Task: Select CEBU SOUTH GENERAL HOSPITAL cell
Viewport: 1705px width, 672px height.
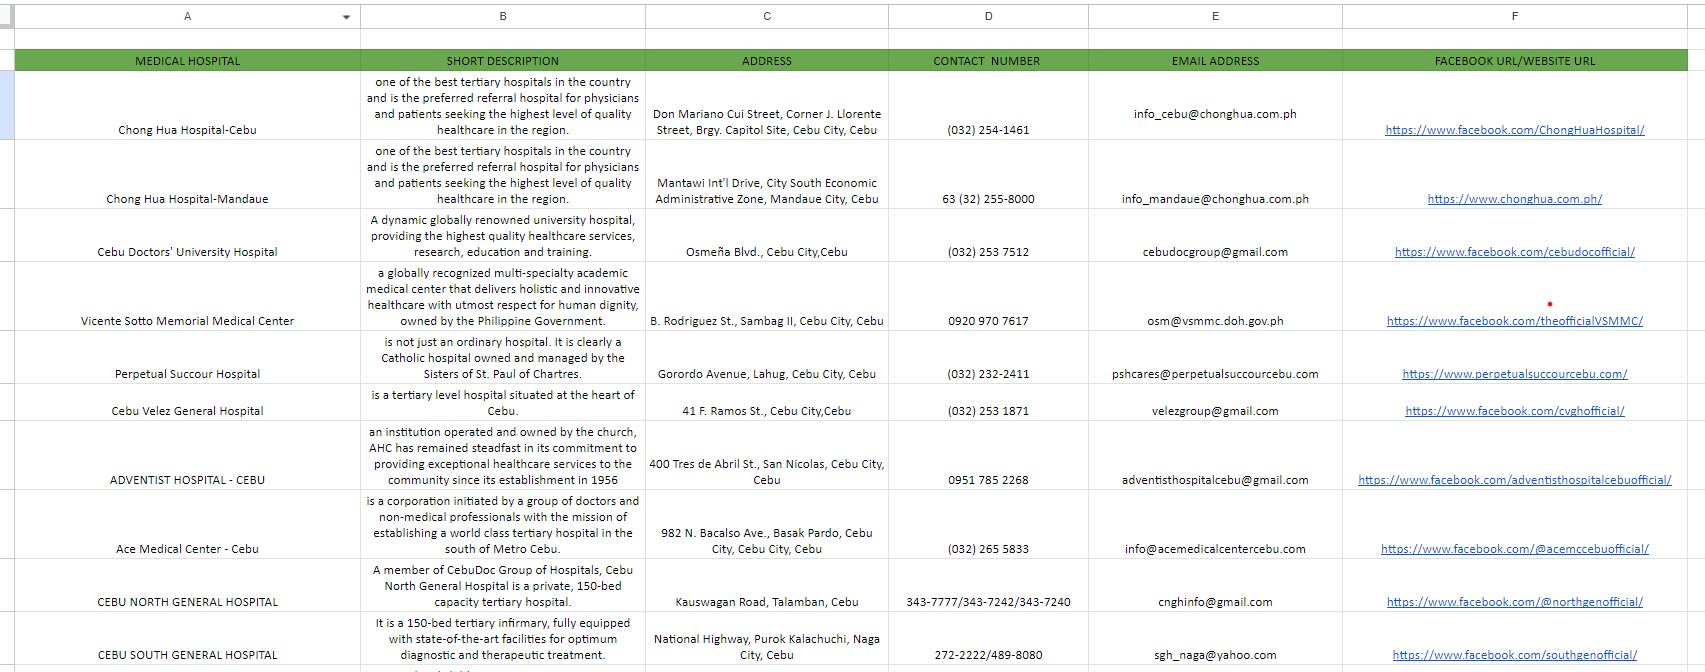Action: point(188,639)
